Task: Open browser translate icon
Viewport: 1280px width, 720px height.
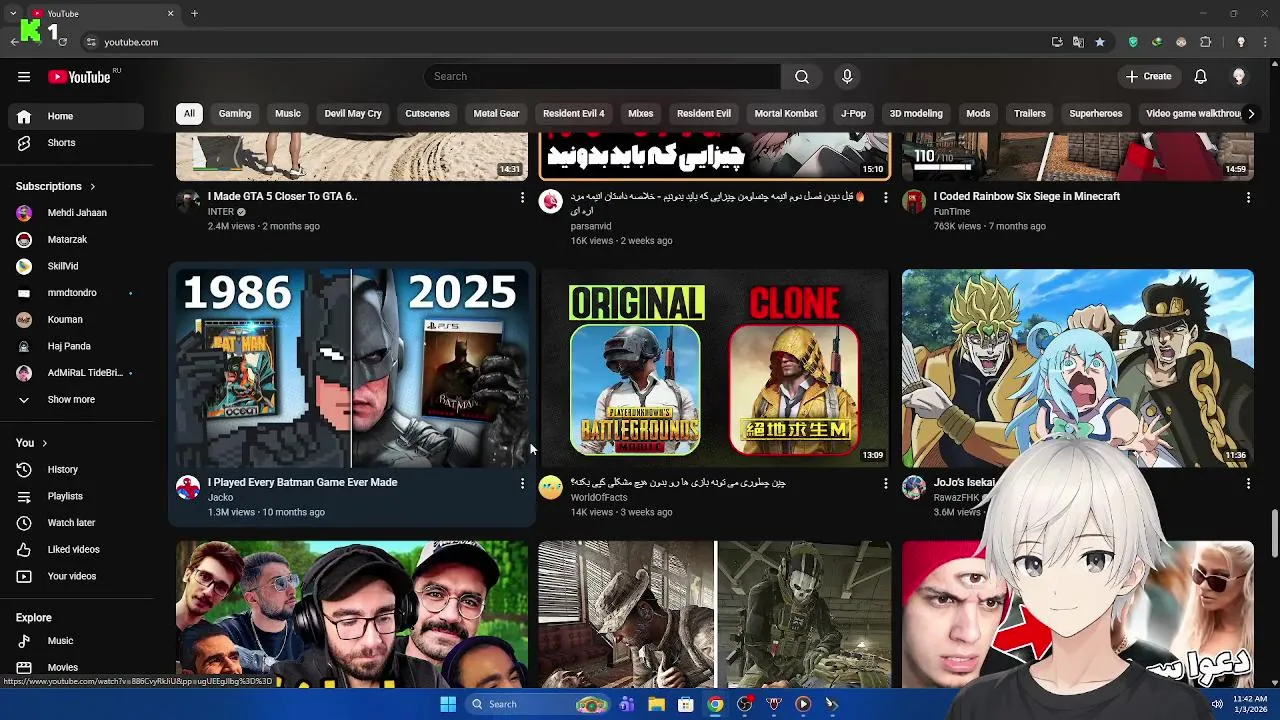Action: click(x=1078, y=42)
